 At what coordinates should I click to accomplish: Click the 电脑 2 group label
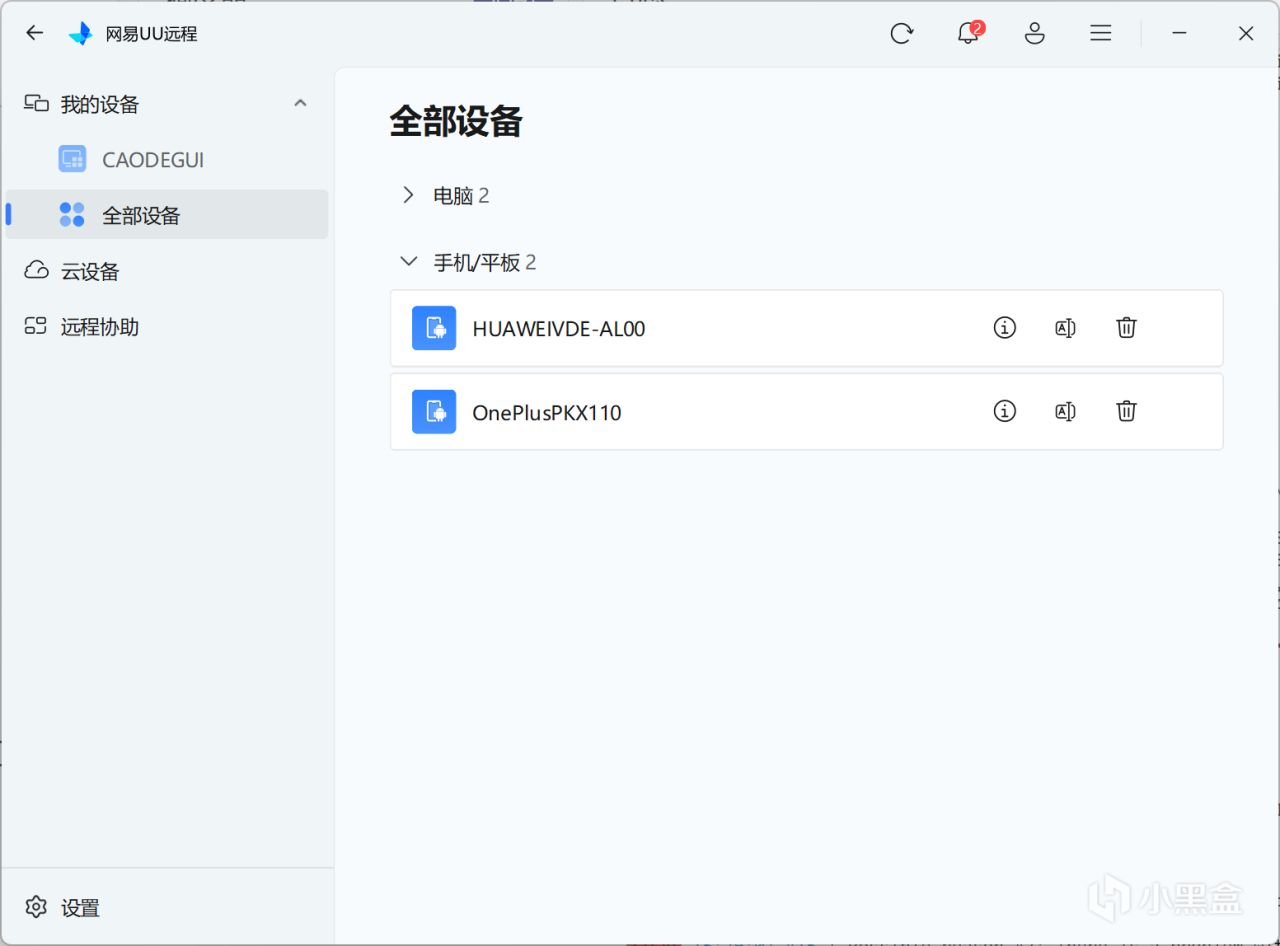(x=461, y=195)
